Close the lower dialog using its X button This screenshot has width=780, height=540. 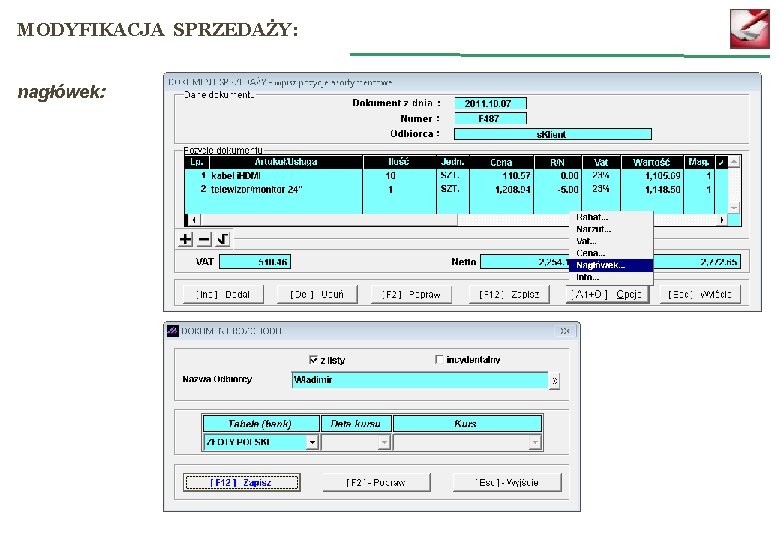click(565, 331)
